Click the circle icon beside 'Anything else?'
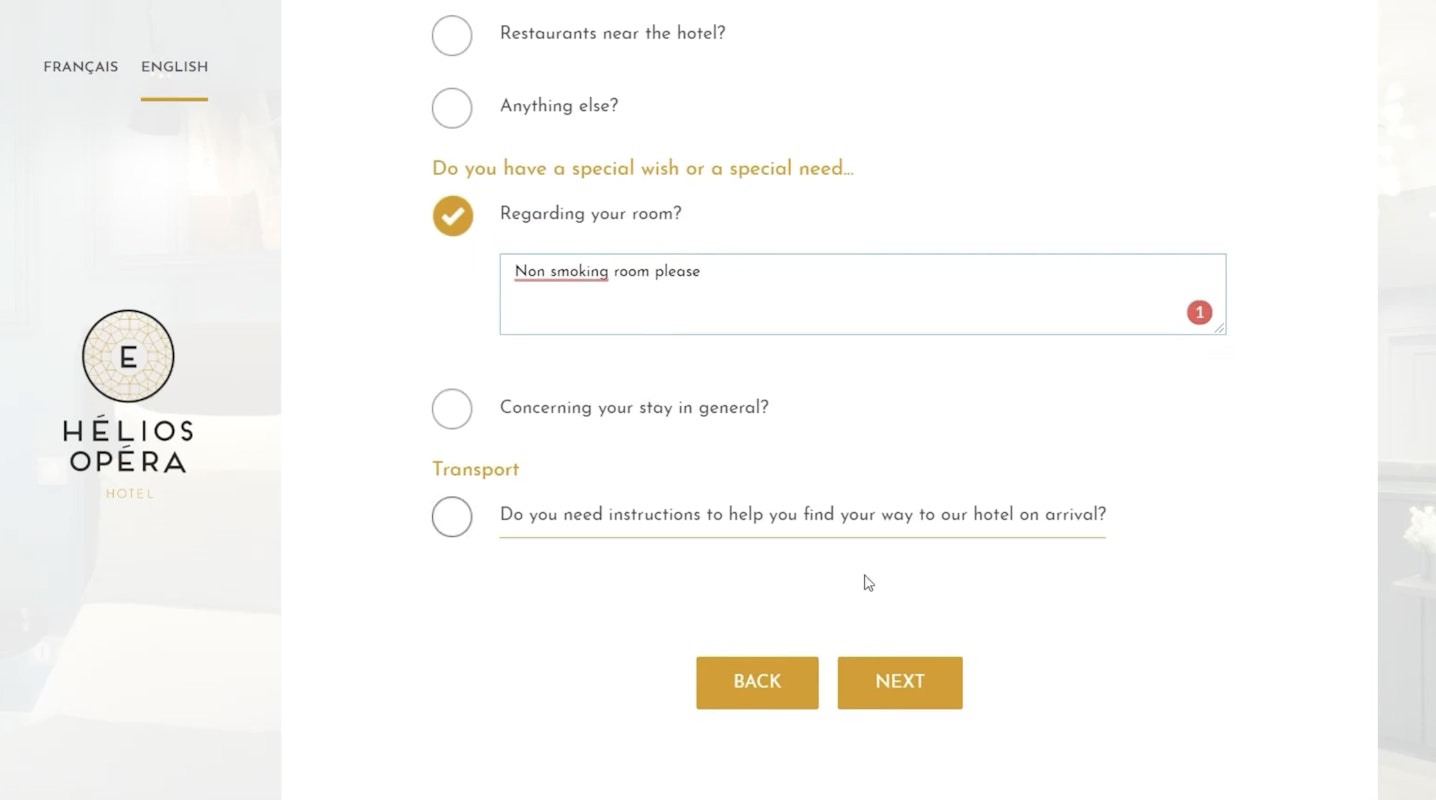This screenshot has height=800, width=1436. [x=452, y=107]
